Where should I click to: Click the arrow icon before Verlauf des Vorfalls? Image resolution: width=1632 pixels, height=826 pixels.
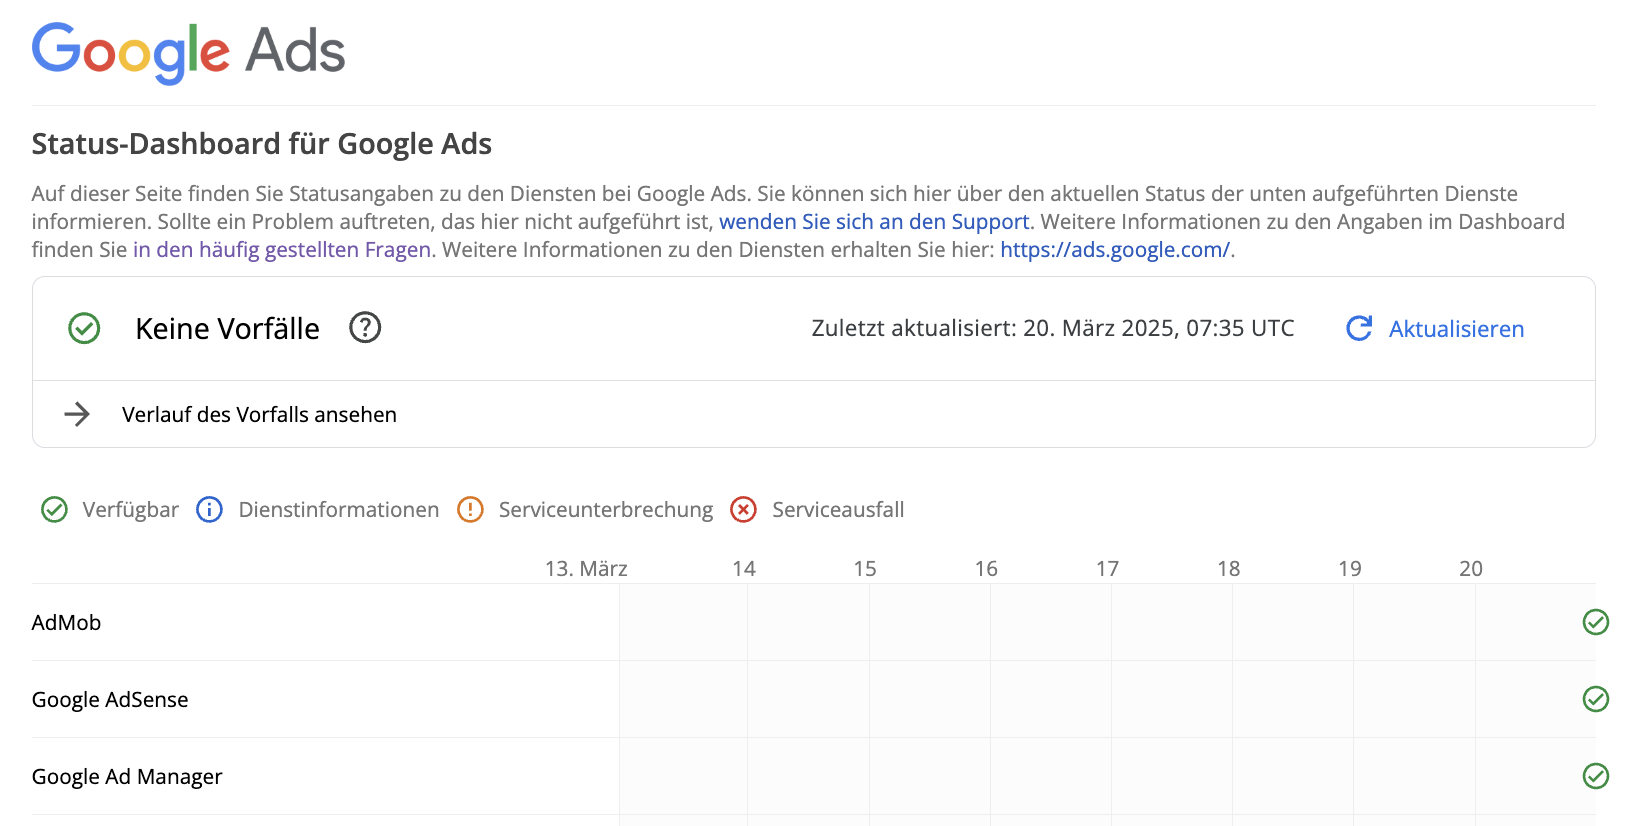click(x=77, y=414)
